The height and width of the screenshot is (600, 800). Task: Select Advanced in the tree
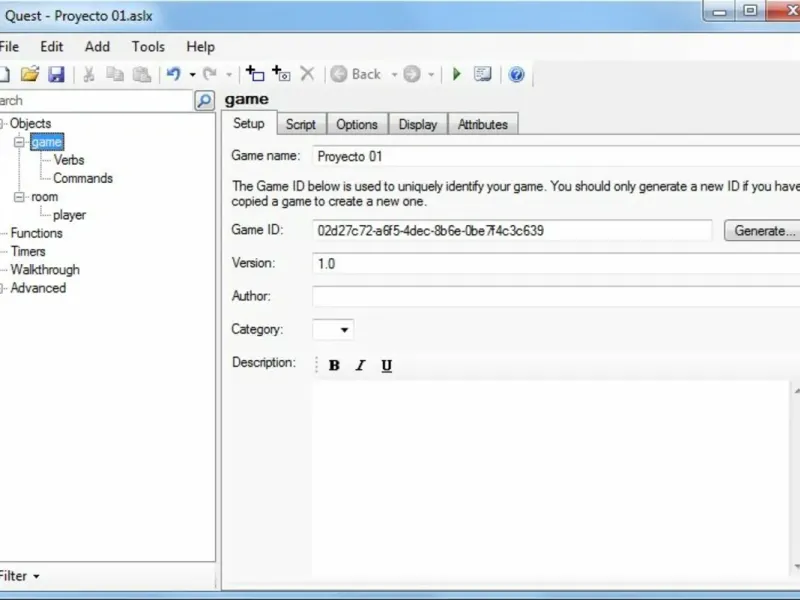coord(38,288)
